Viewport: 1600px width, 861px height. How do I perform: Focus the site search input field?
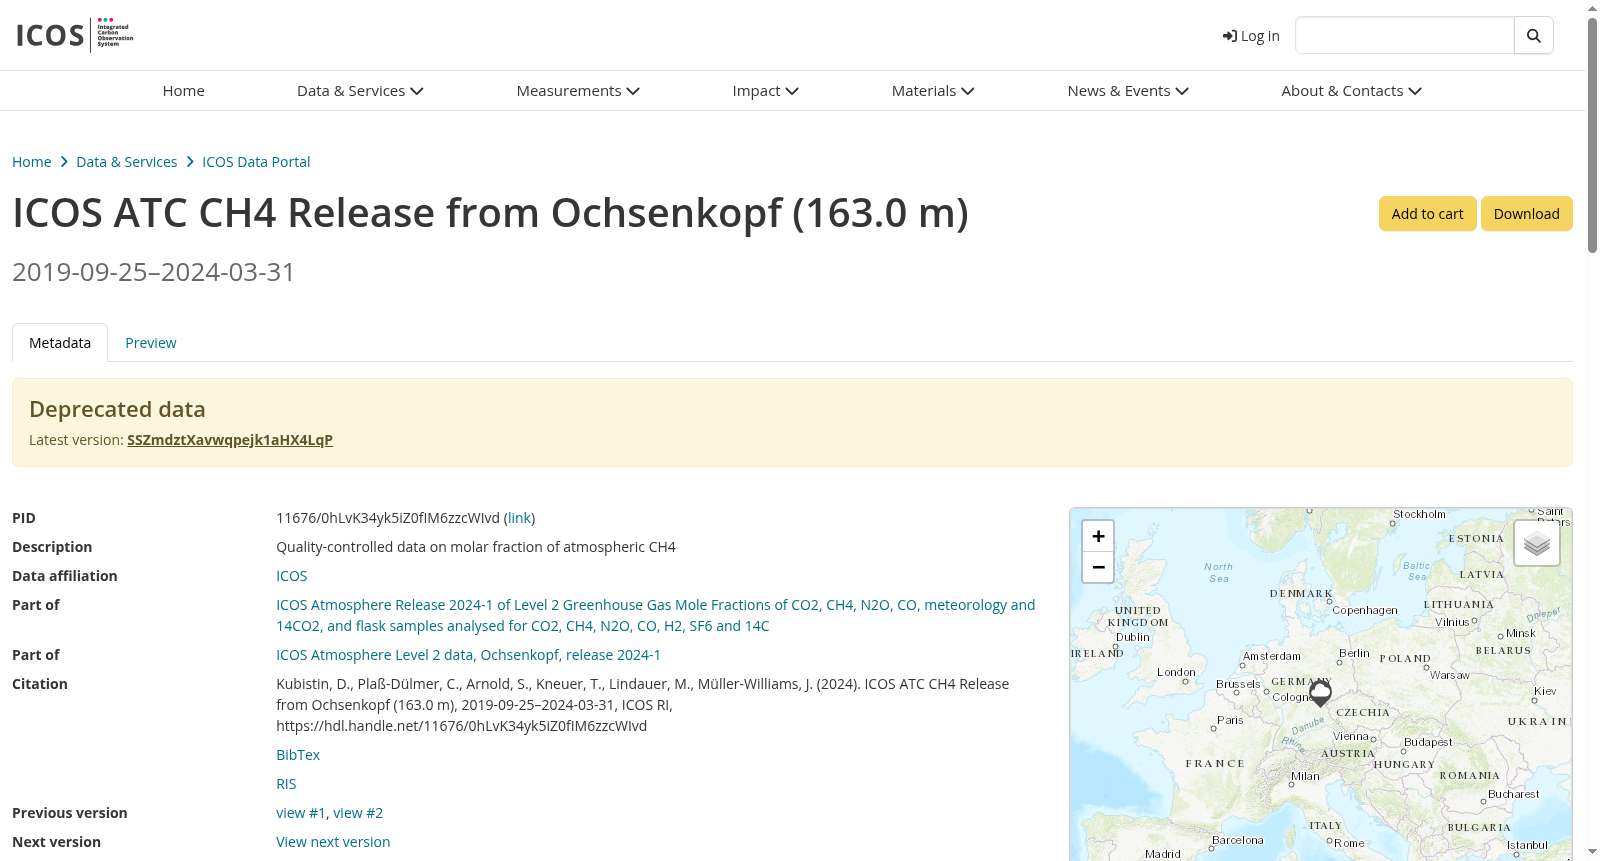[1404, 36]
